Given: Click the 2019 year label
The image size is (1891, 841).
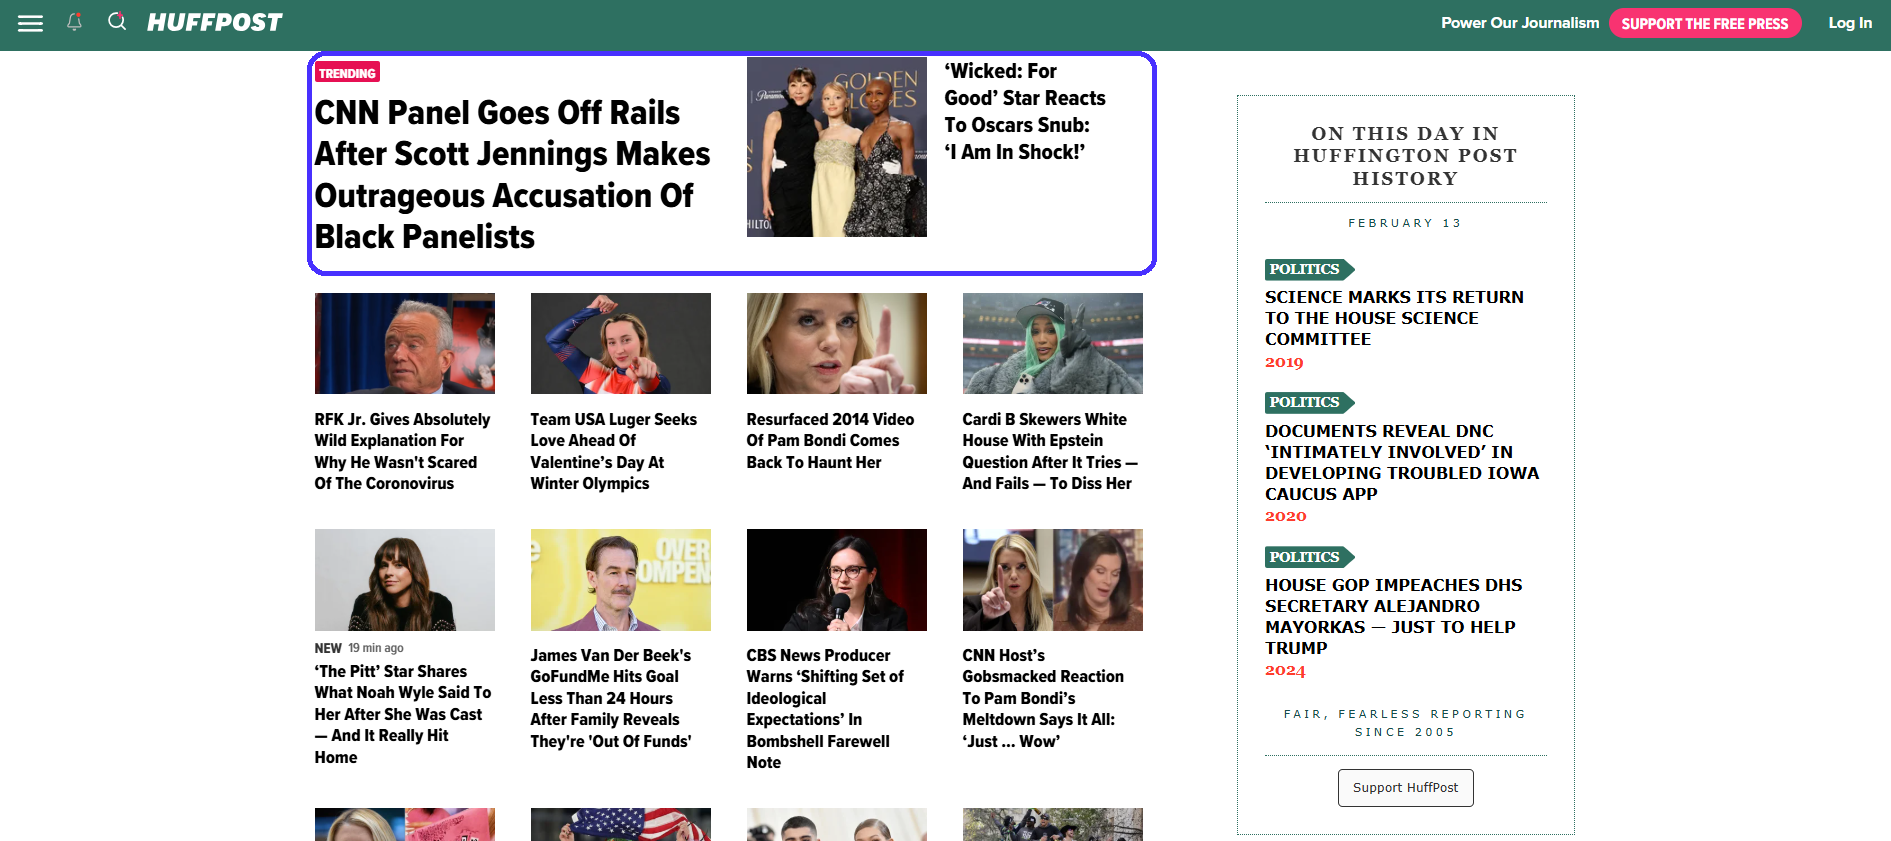Looking at the screenshot, I should coord(1284,362).
